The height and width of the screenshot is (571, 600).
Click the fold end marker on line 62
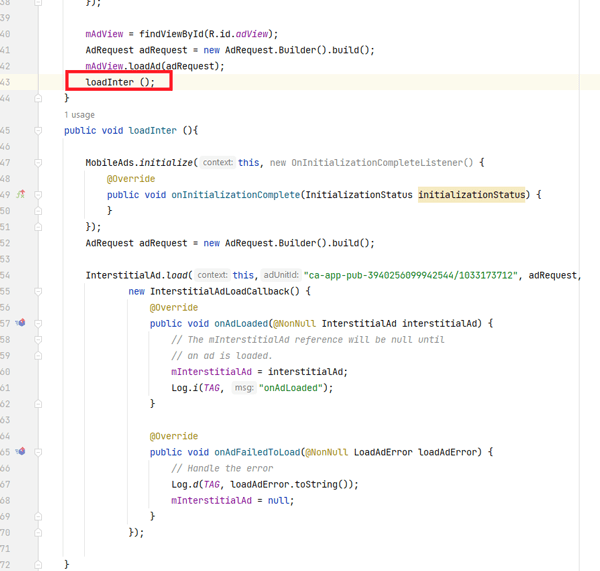click(38, 404)
